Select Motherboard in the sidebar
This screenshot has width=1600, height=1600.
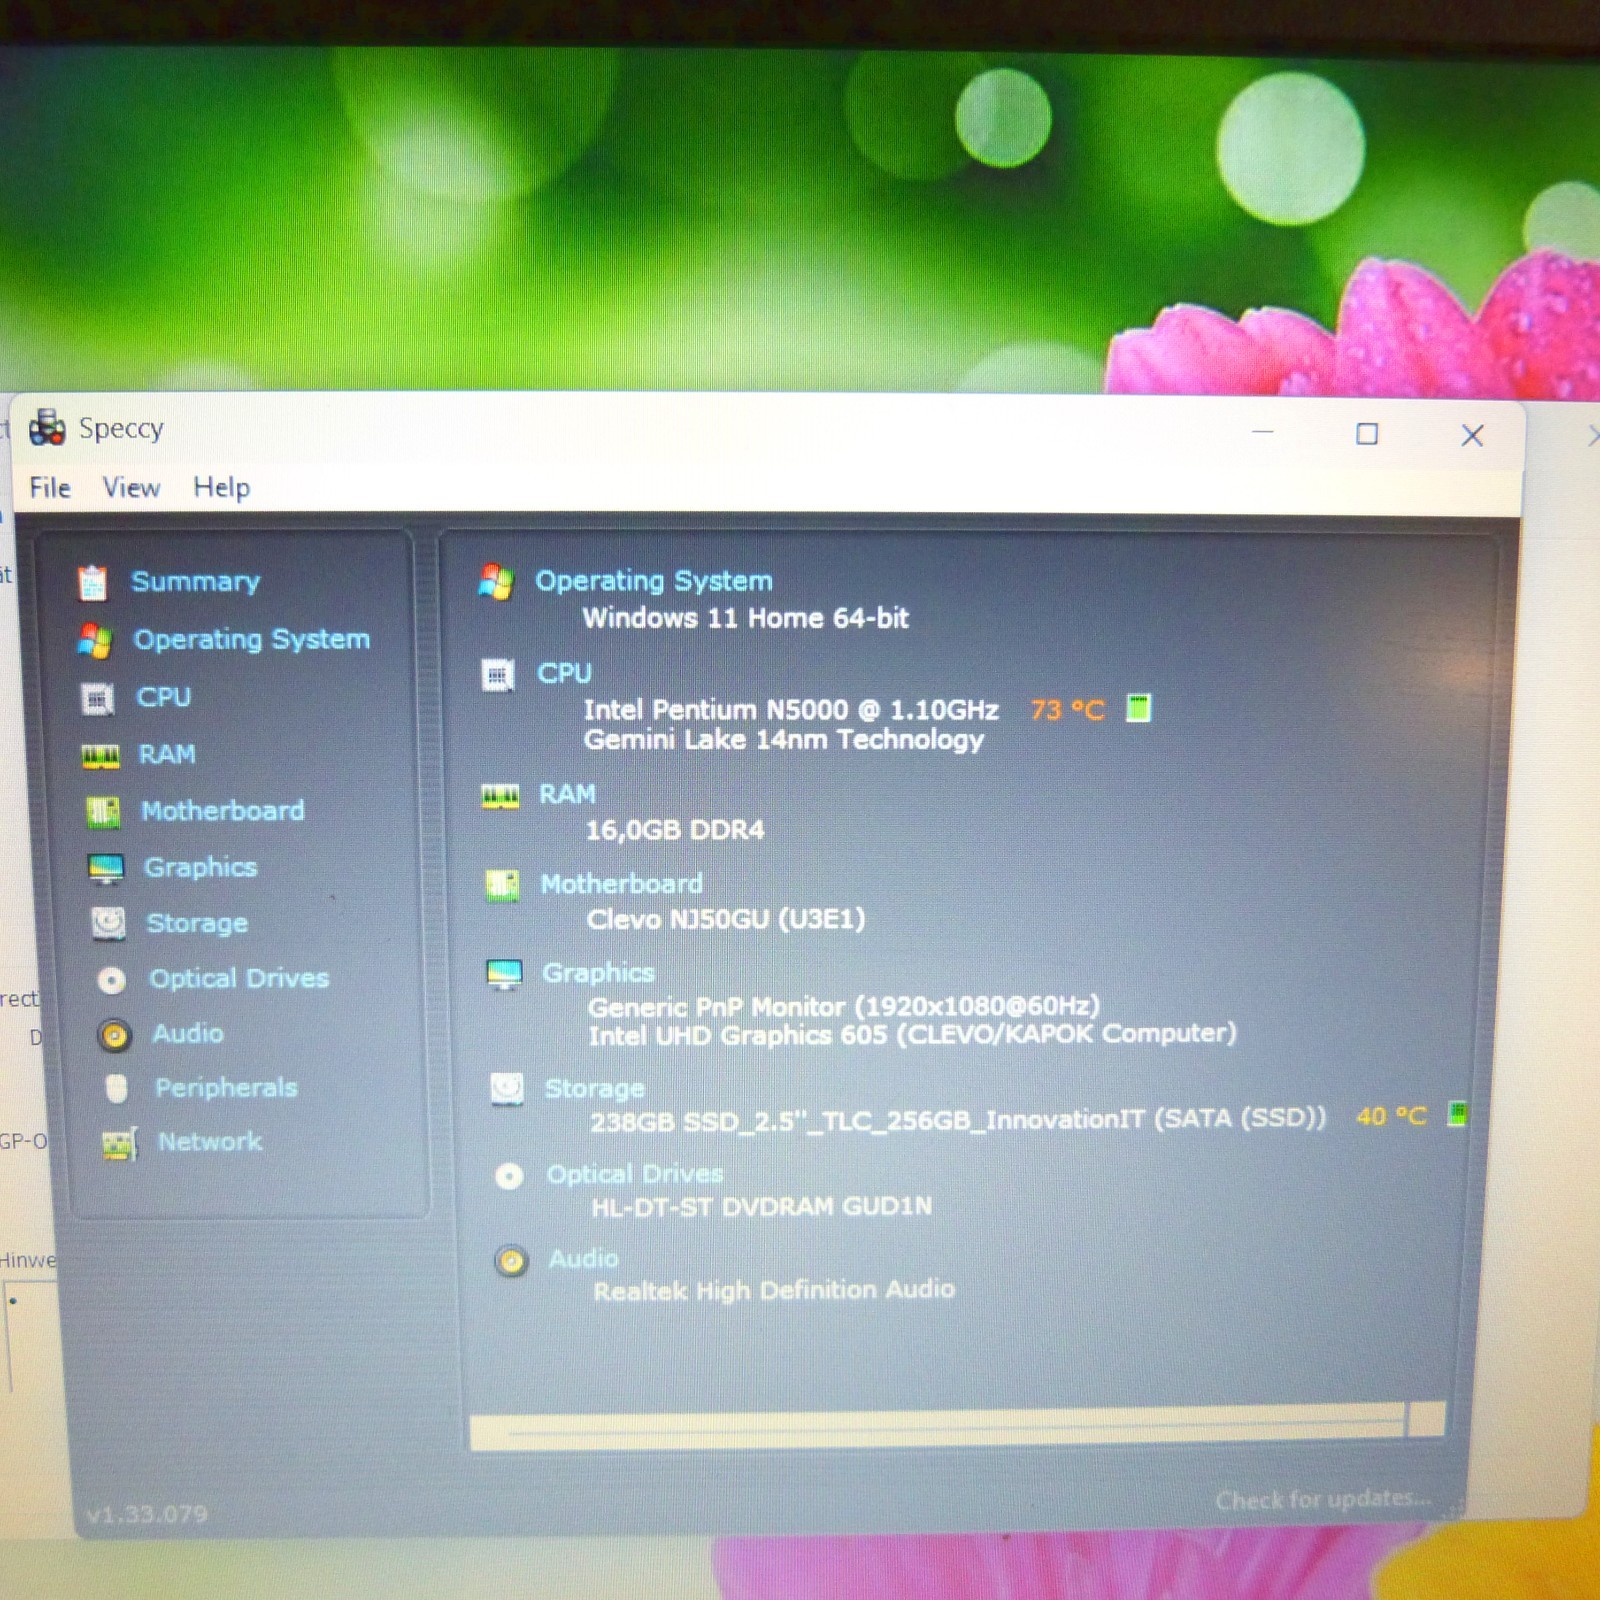[223, 810]
